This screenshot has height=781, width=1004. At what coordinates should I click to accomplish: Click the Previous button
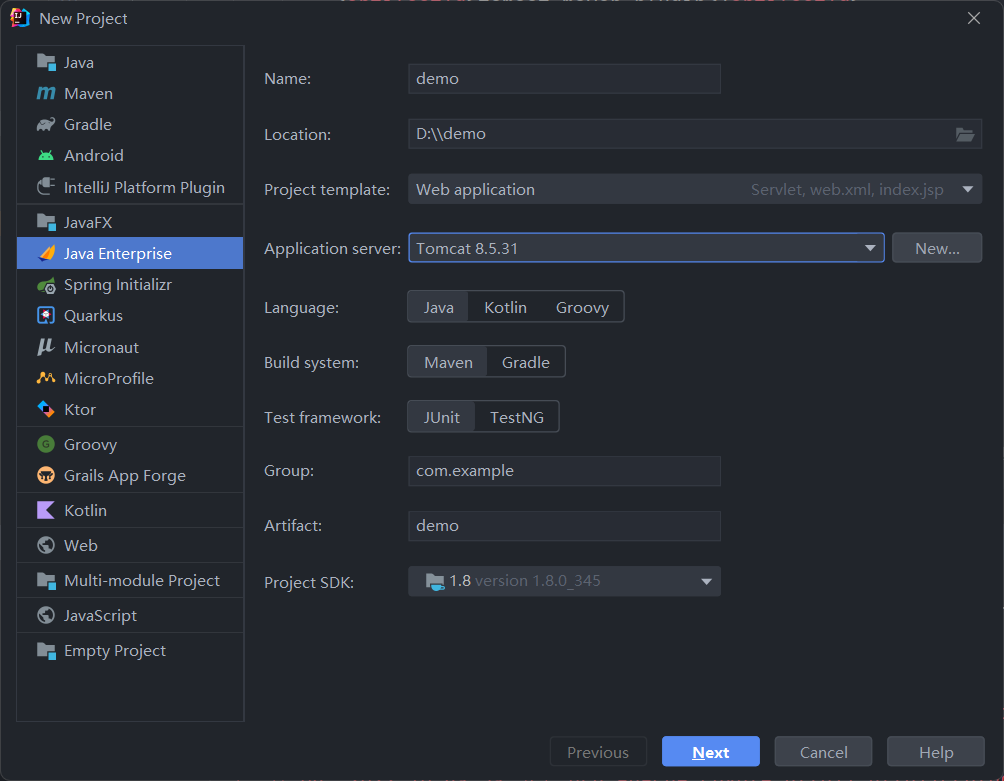598,752
